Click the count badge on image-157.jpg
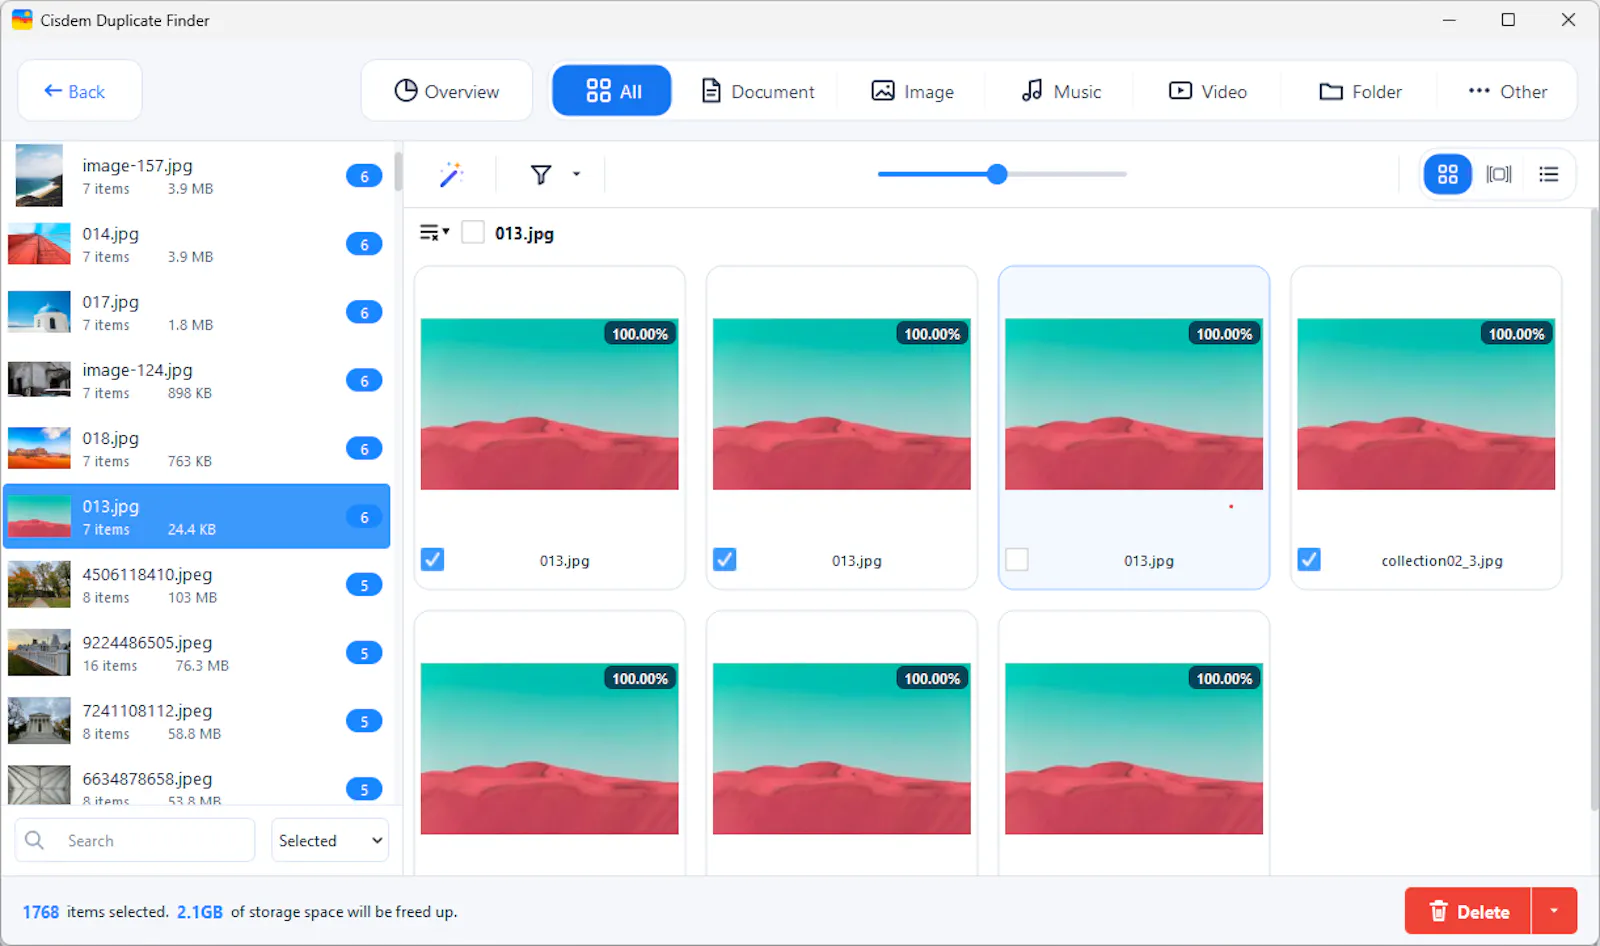Viewport: 1600px width, 946px height. click(x=364, y=176)
